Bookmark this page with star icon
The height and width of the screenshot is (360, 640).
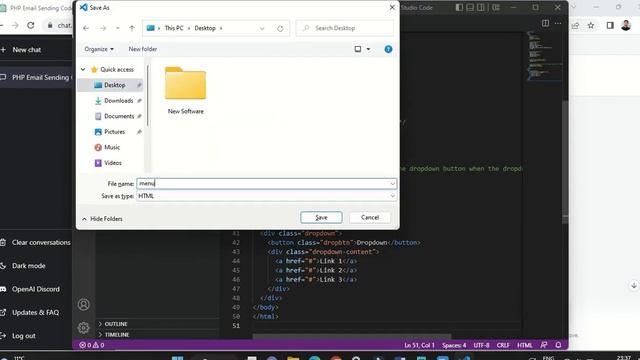591,25
